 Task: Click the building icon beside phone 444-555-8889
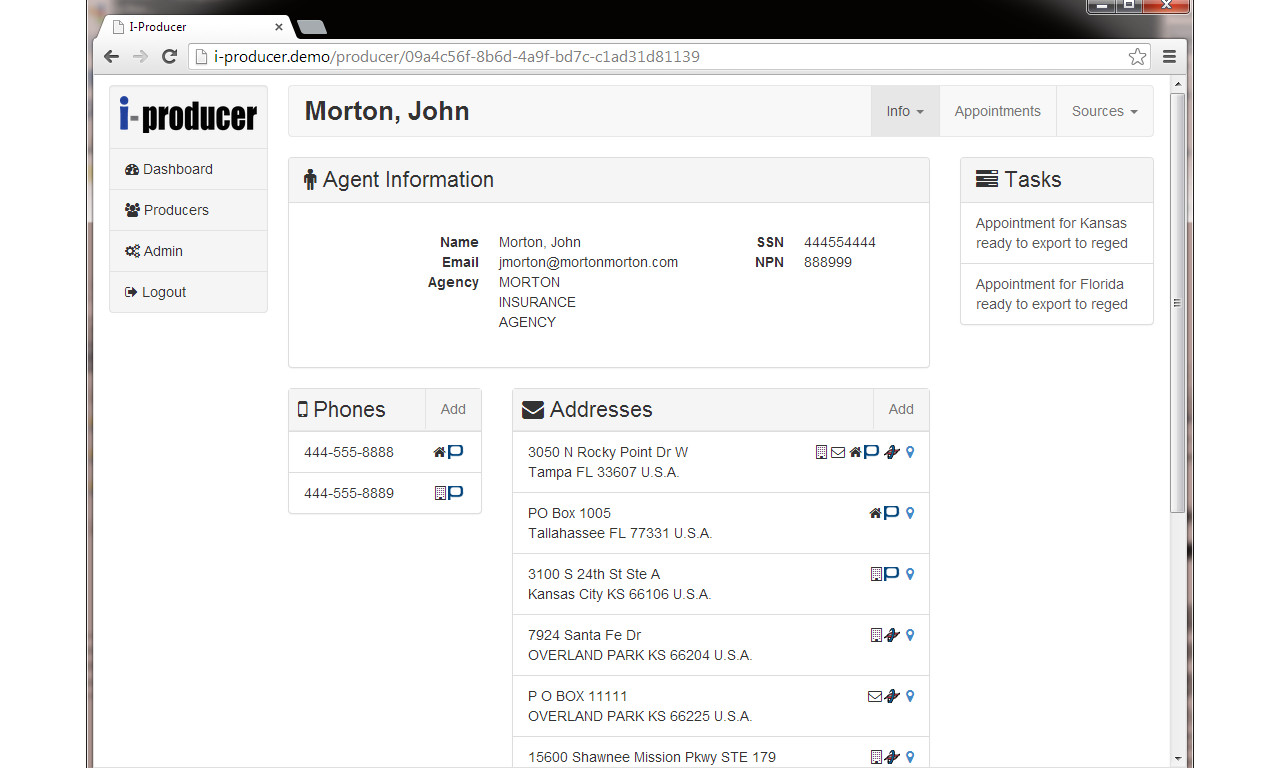click(440, 493)
